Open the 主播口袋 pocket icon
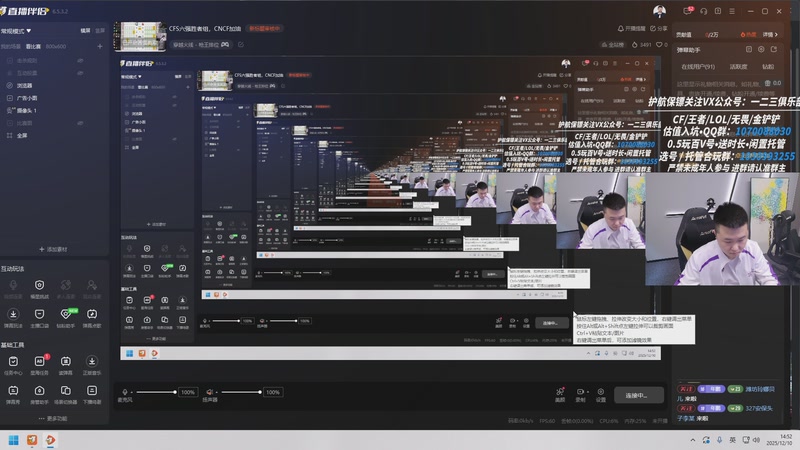800x450 pixels. coord(39,314)
